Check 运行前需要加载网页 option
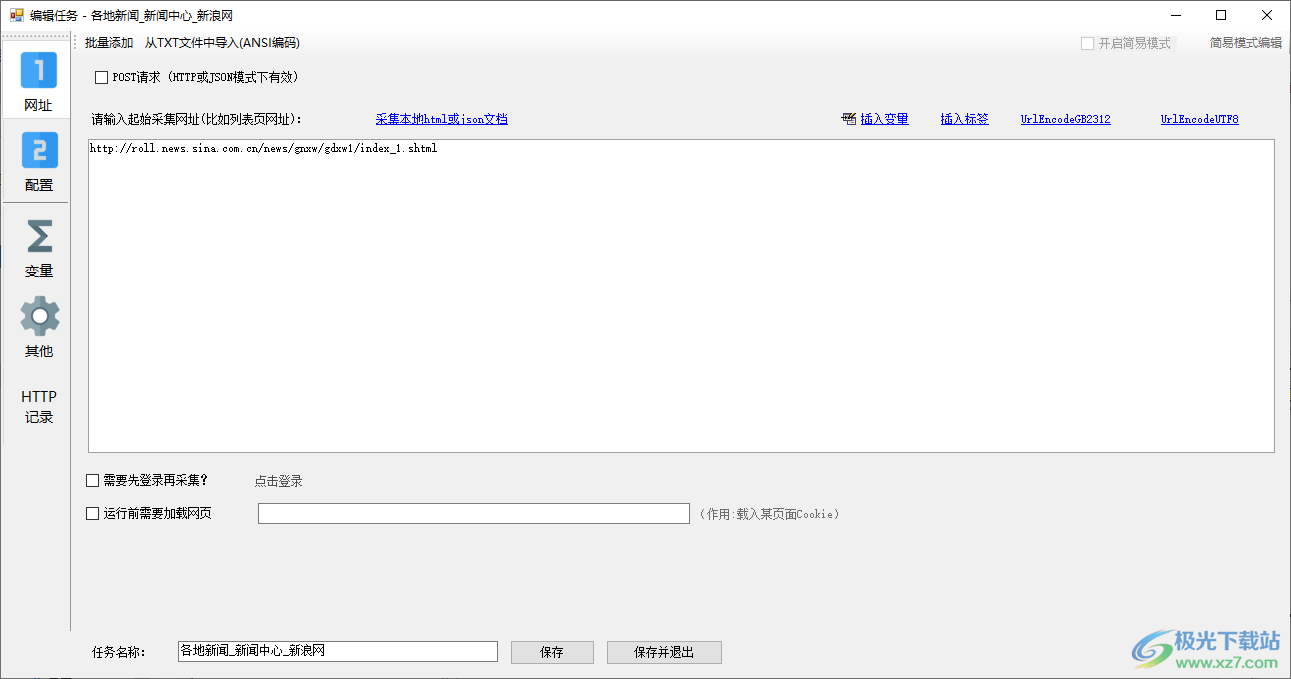 (x=93, y=514)
